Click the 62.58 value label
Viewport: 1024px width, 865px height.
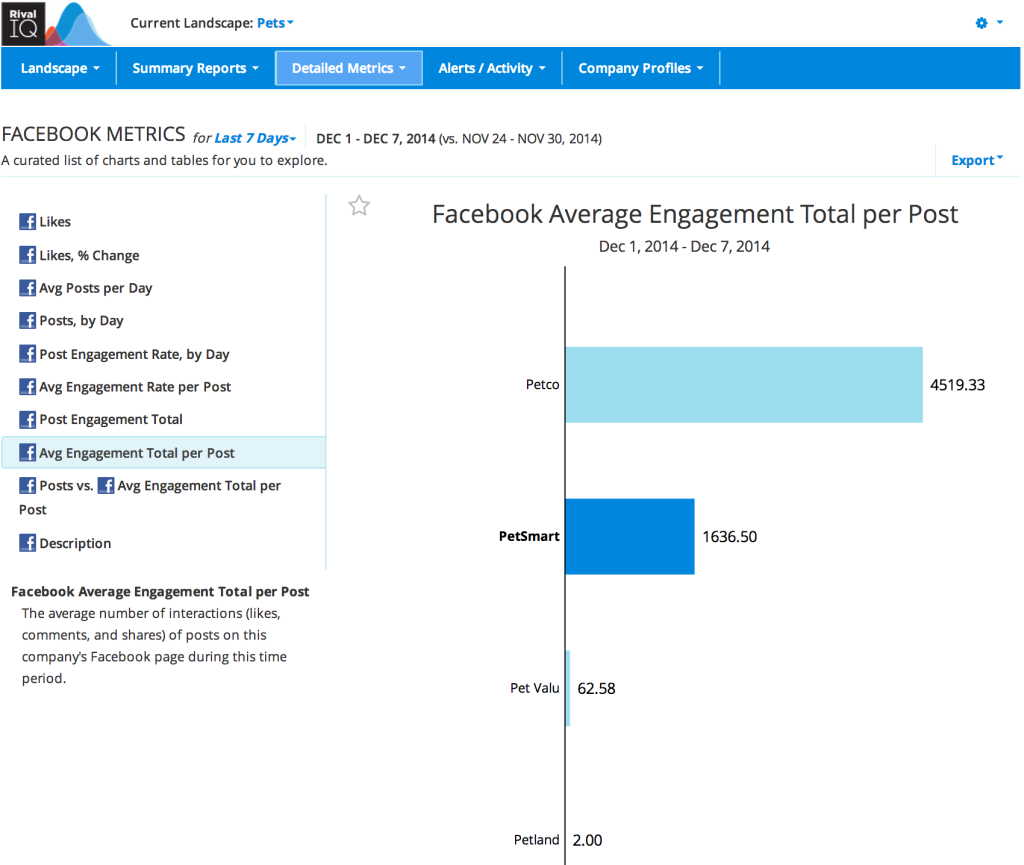[596, 688]
